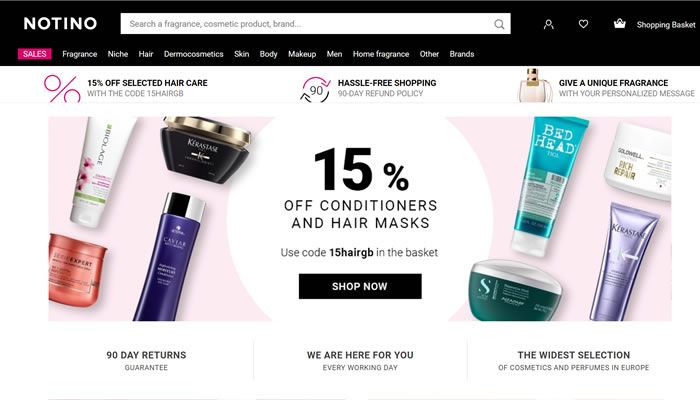The height and width of the screenshot is (400, 700).
Task: Click the 90-day refund circular icon
Action: 315,89
